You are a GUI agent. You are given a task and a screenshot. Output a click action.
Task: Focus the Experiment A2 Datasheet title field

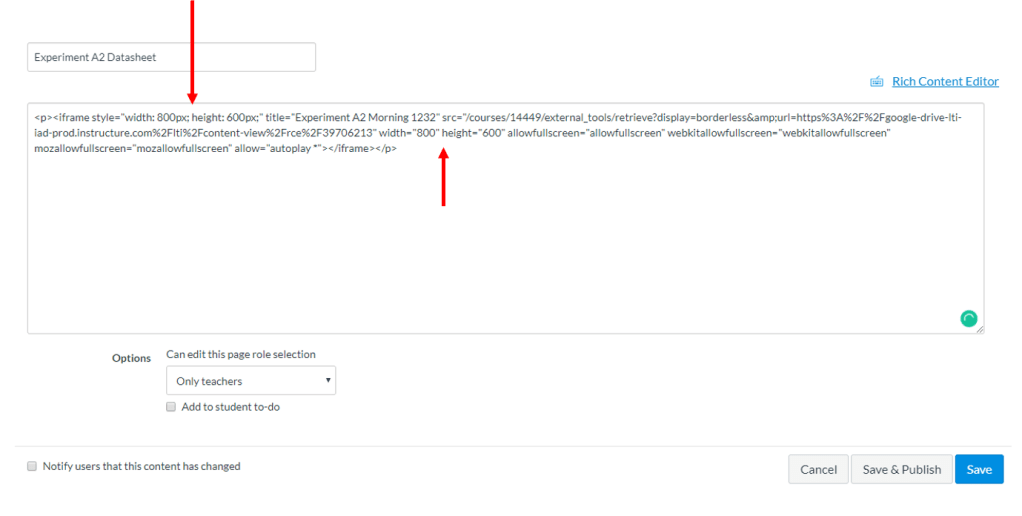171,57
